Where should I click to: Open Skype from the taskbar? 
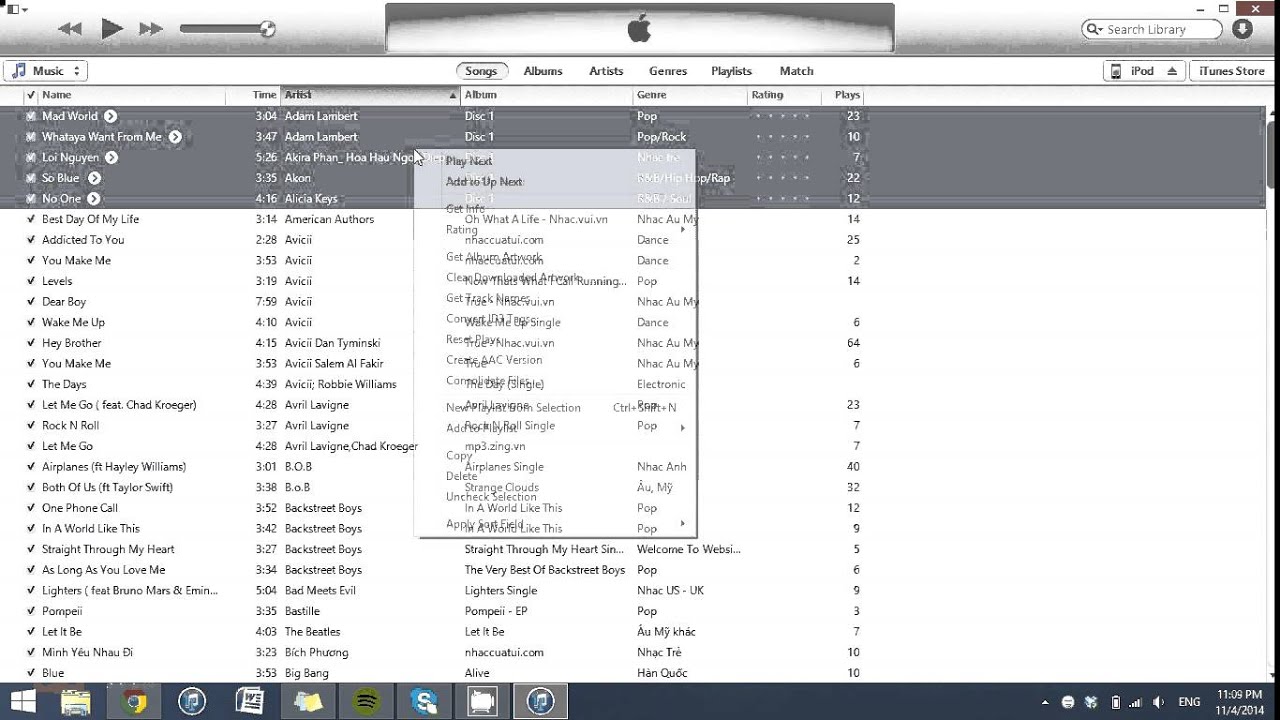point(424,702)
